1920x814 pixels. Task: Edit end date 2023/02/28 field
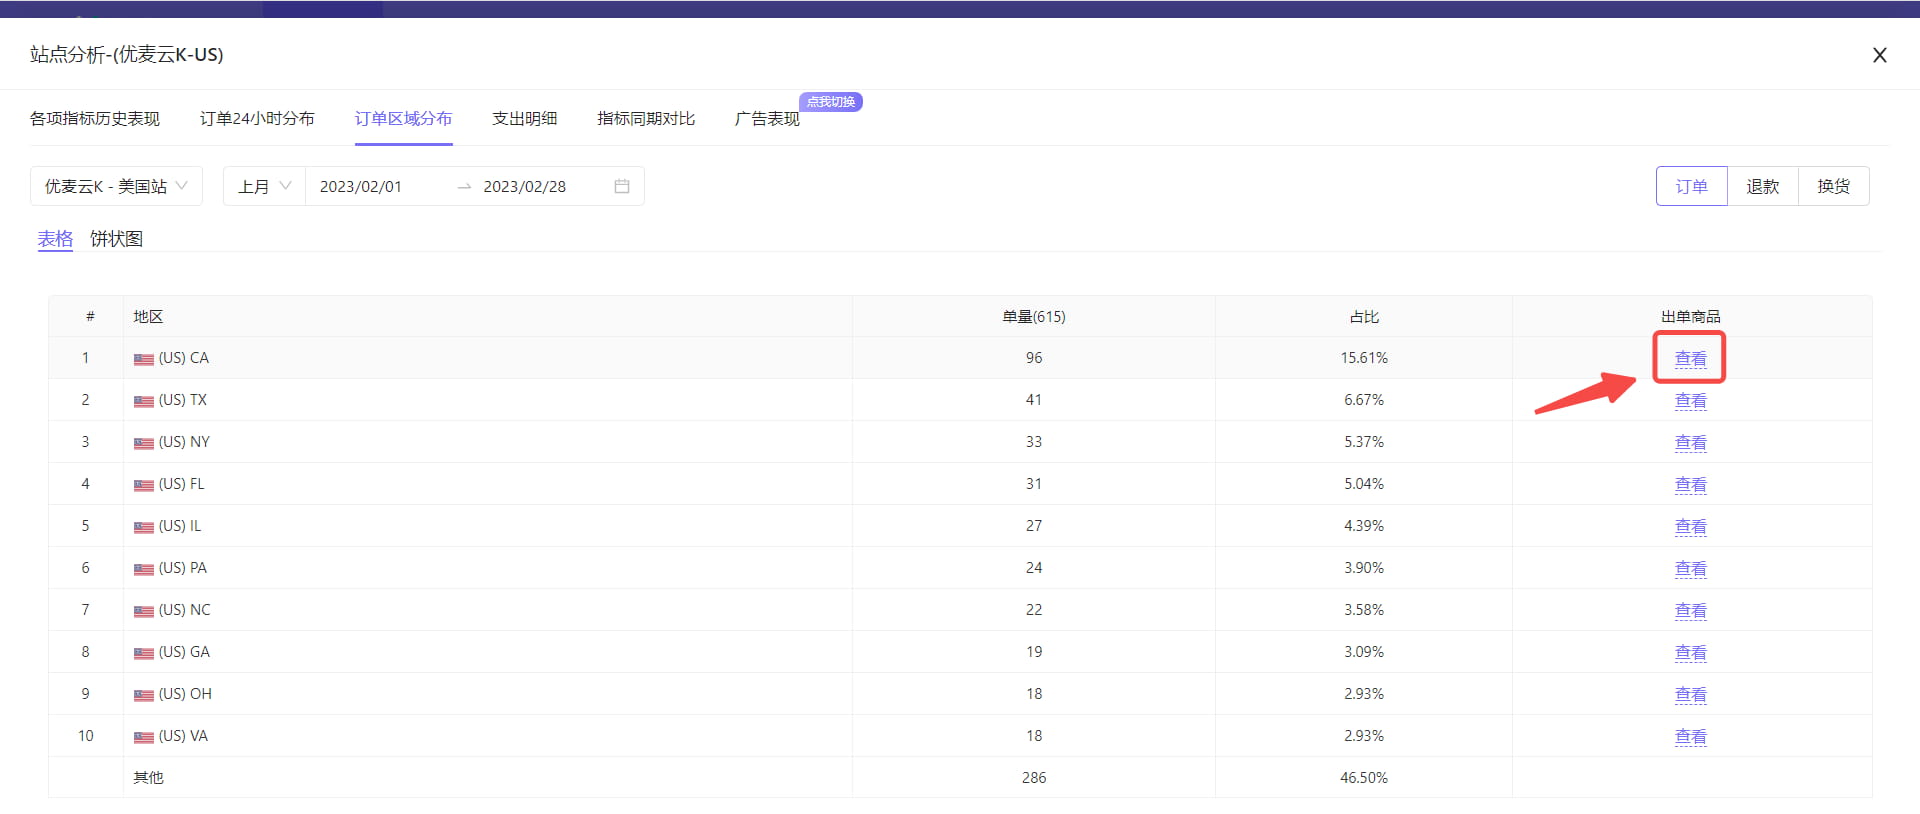tap(525, 186)
